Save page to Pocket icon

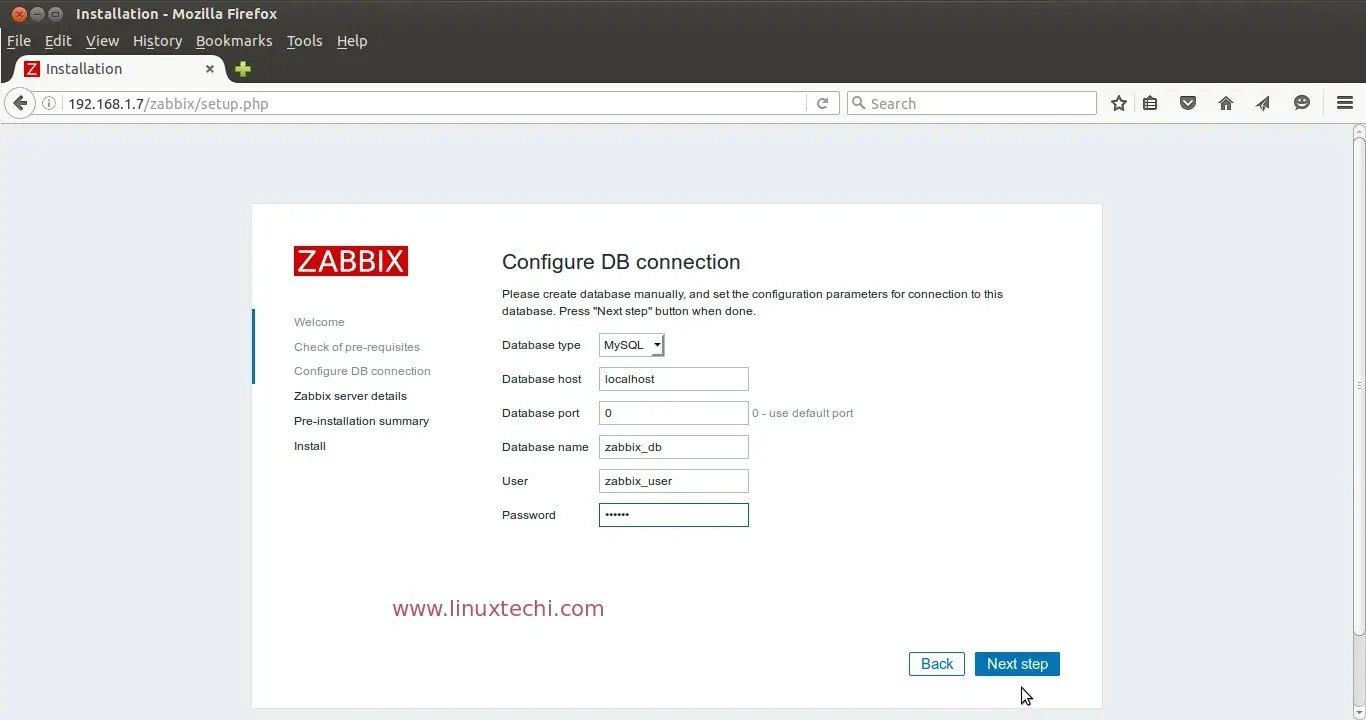point(1188,103)
